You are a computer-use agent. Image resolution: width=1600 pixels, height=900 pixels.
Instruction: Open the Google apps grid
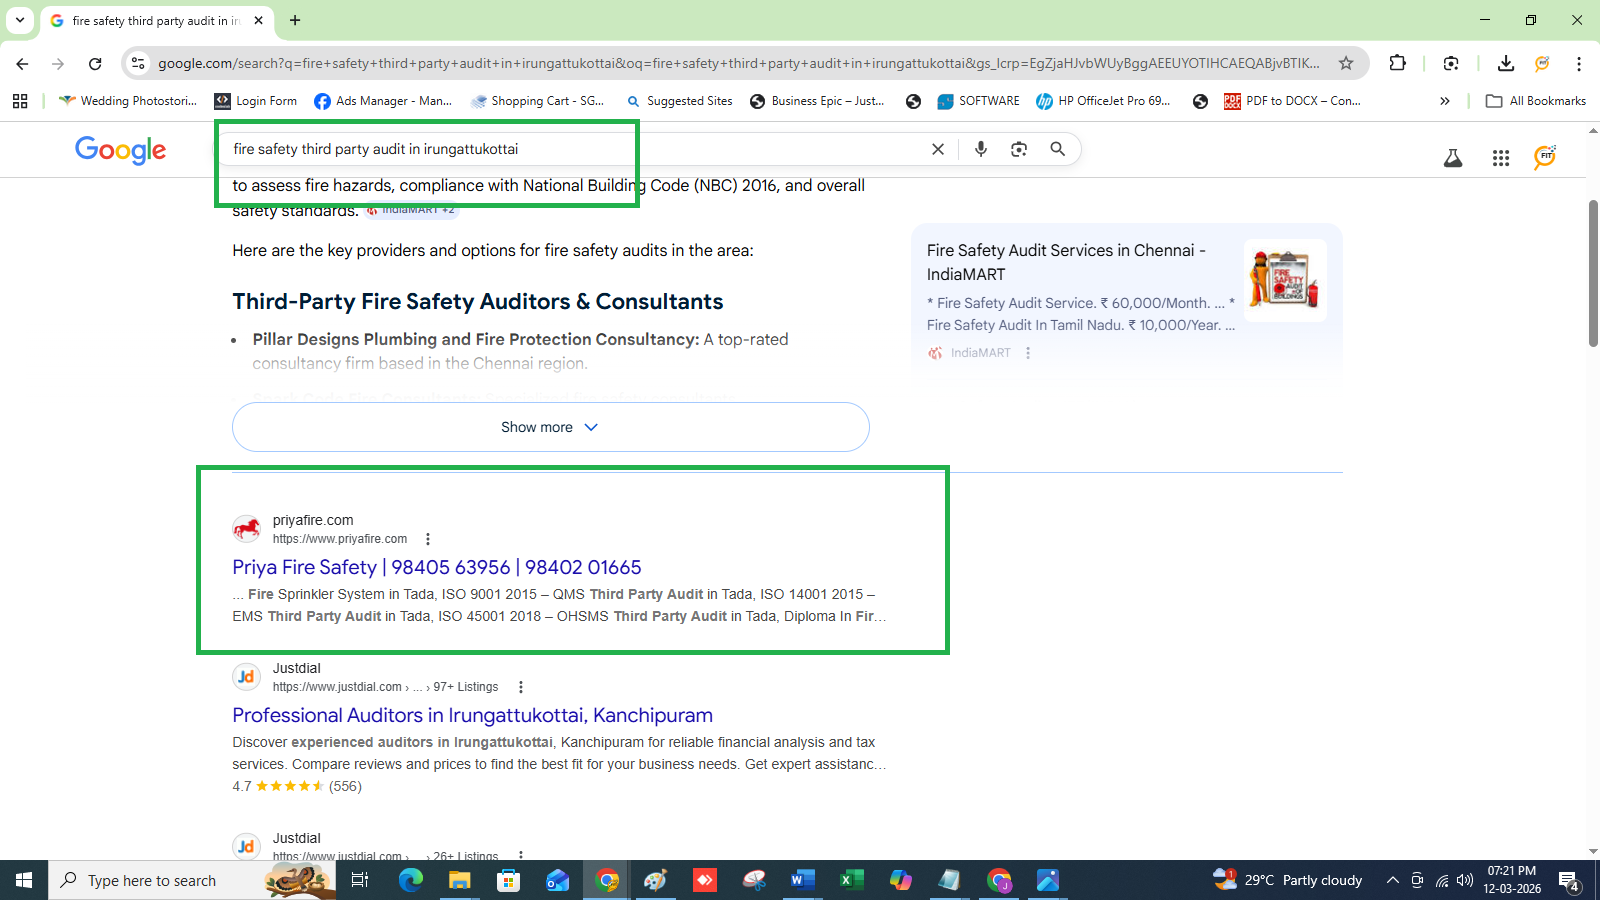point(1500,158)
